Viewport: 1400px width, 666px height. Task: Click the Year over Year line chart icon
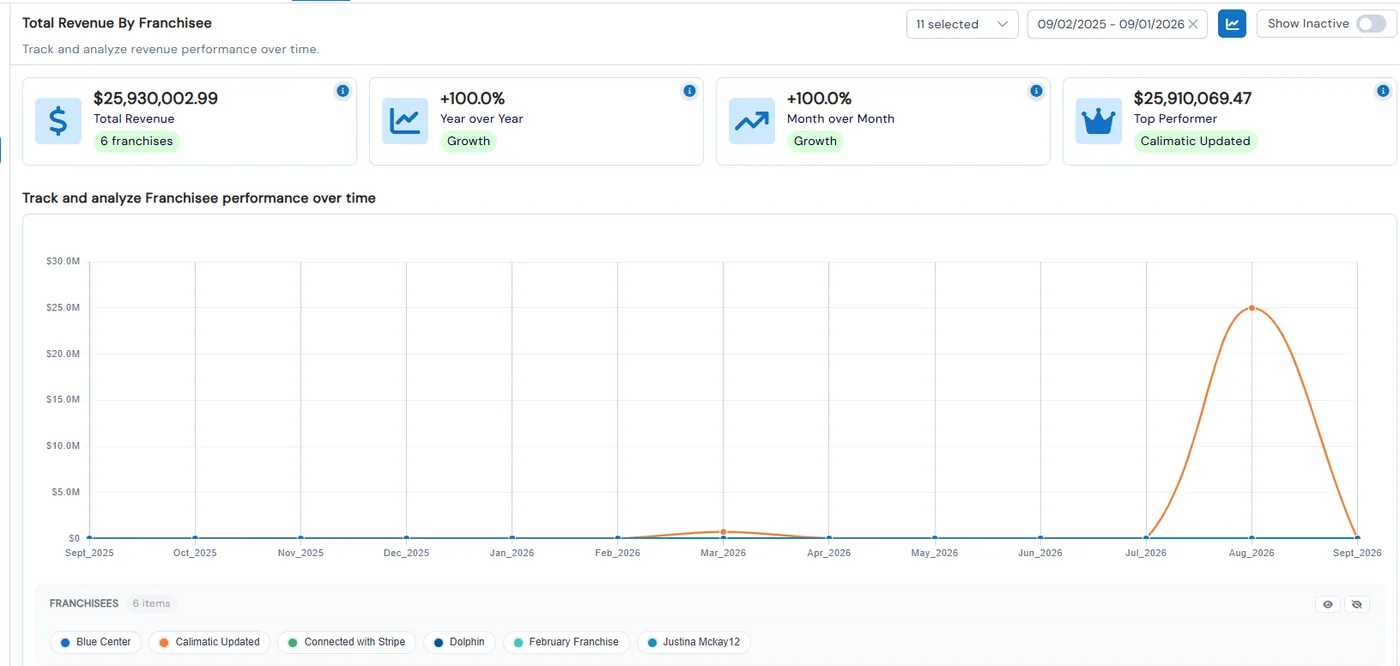pos(405,121)
